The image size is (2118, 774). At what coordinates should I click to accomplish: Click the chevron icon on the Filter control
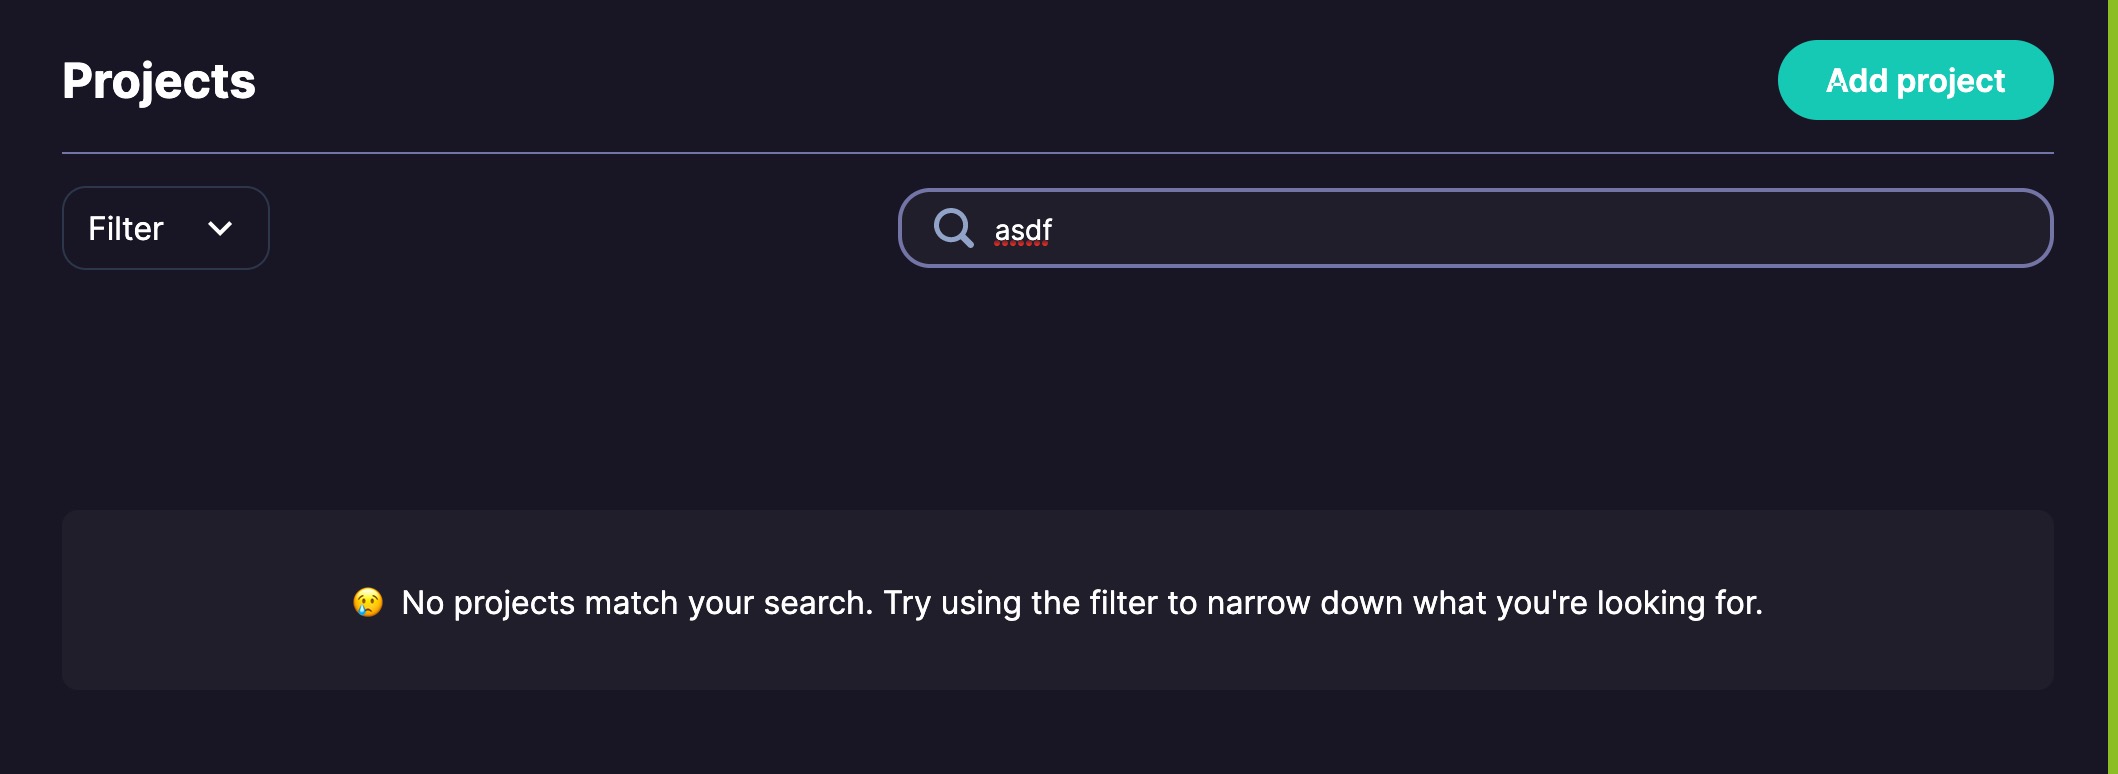coord(221,228)
